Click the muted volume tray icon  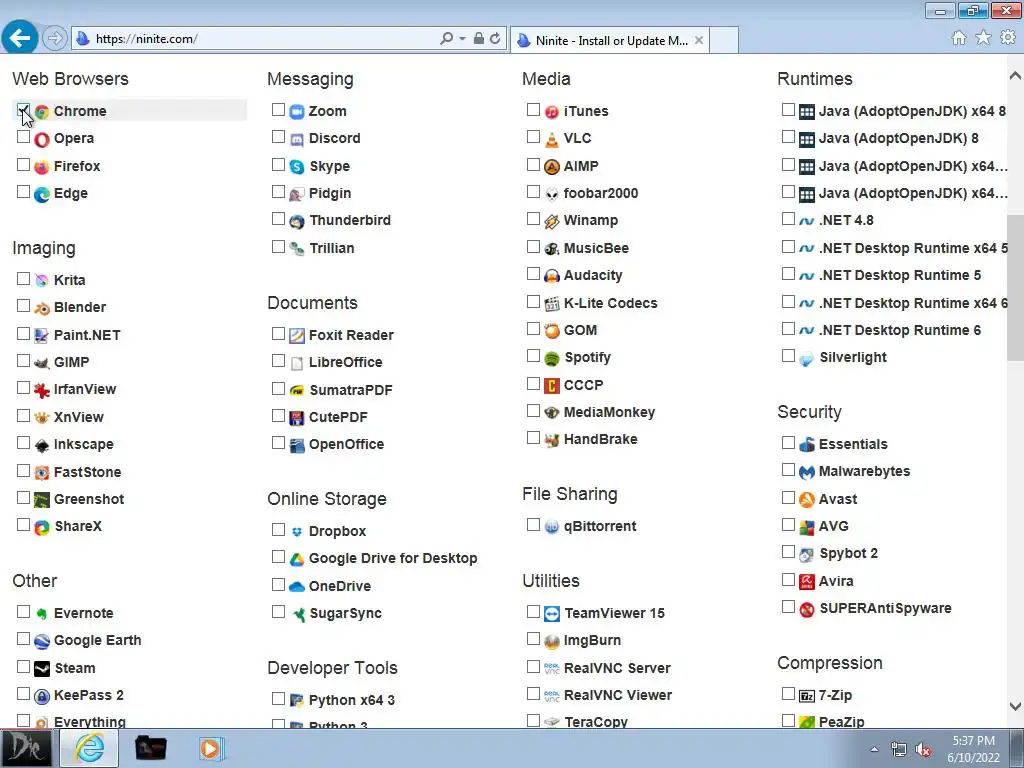[923, 750]
